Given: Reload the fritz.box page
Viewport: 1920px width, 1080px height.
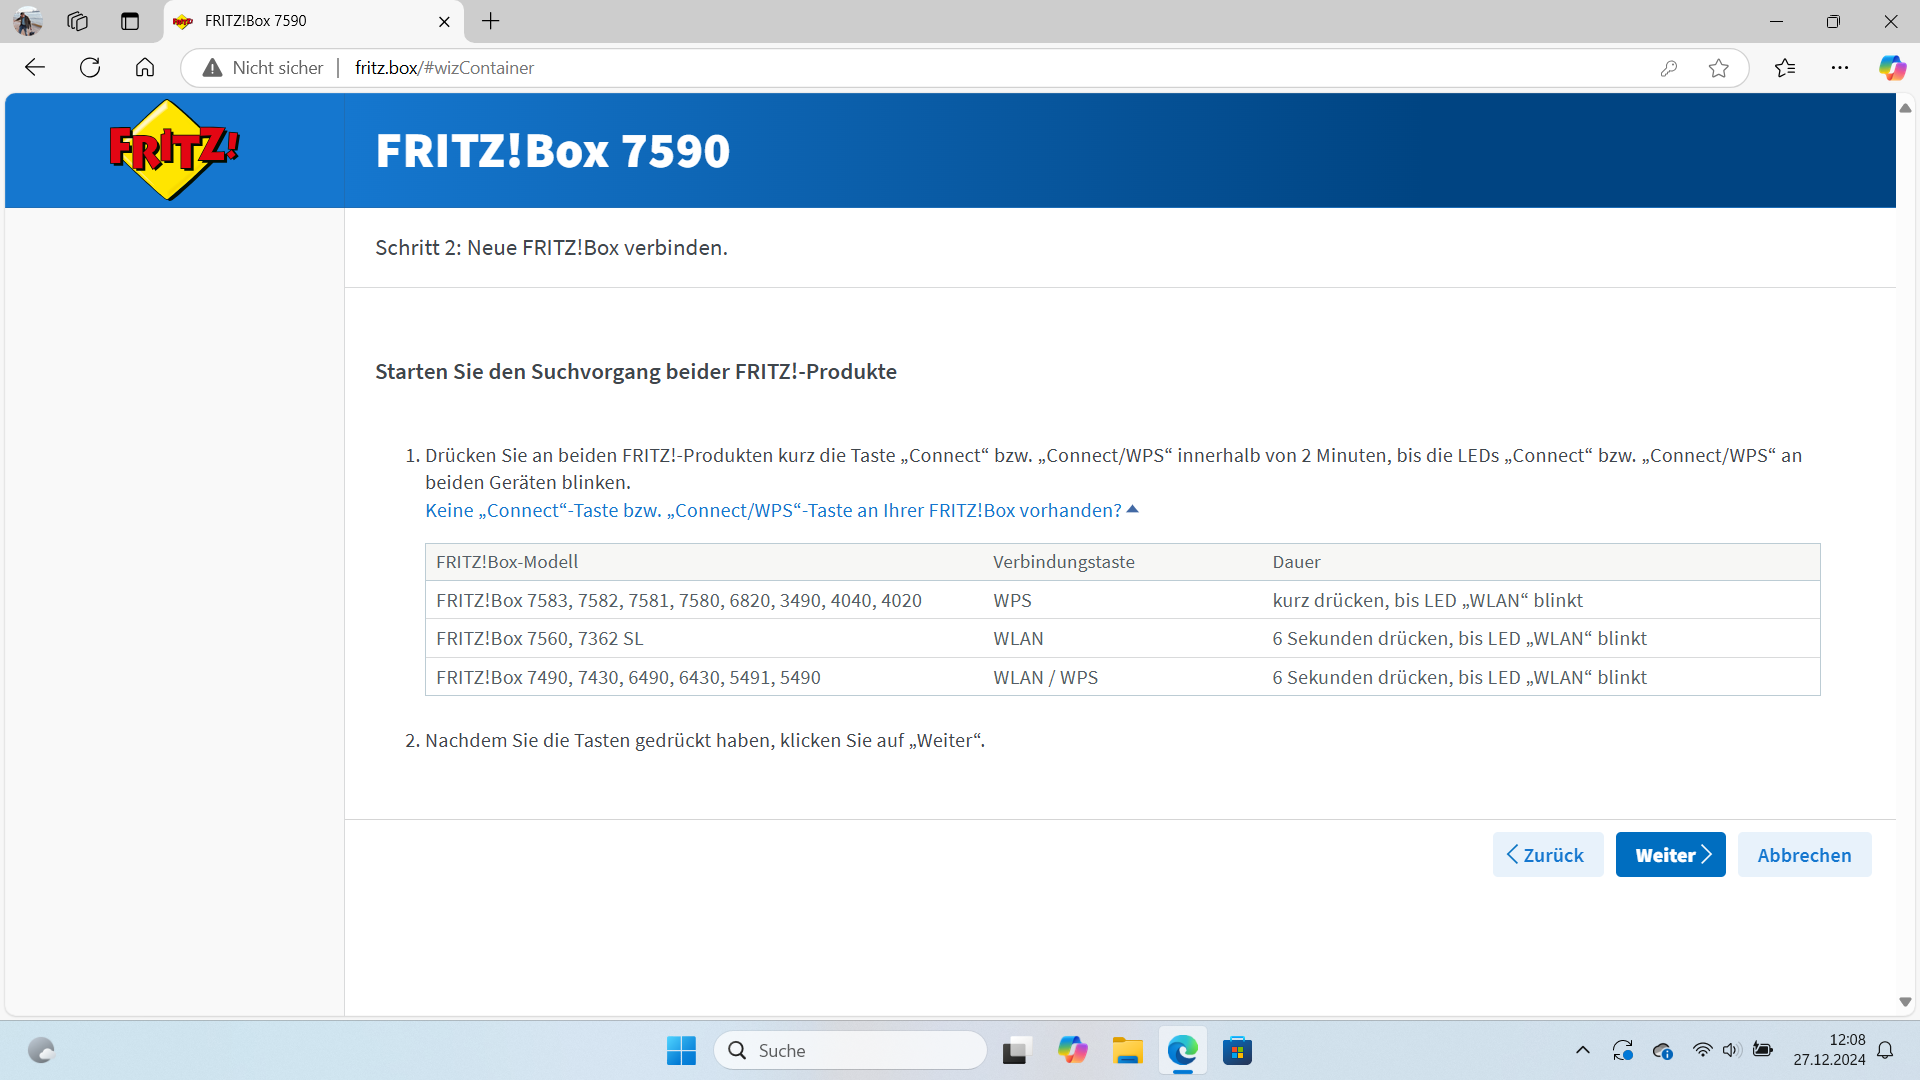Looking at the screenshot, I should pyautogui.click(x=90, y=67).
